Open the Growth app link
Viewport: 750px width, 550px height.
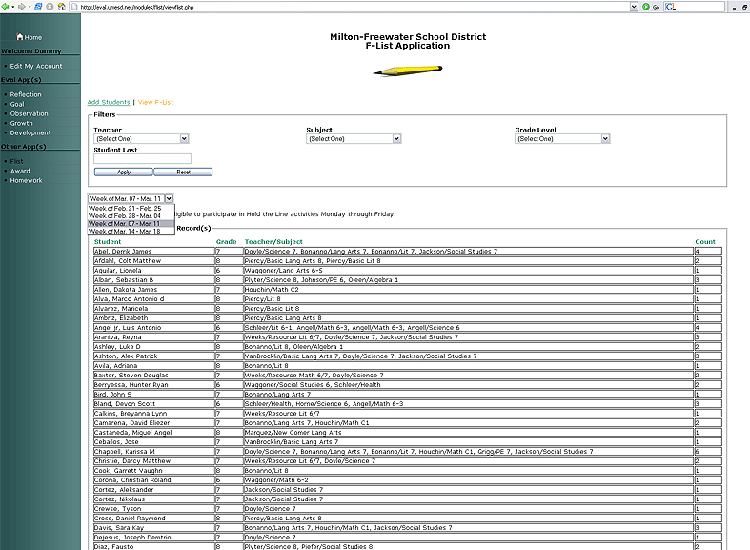tap(21, 123)
